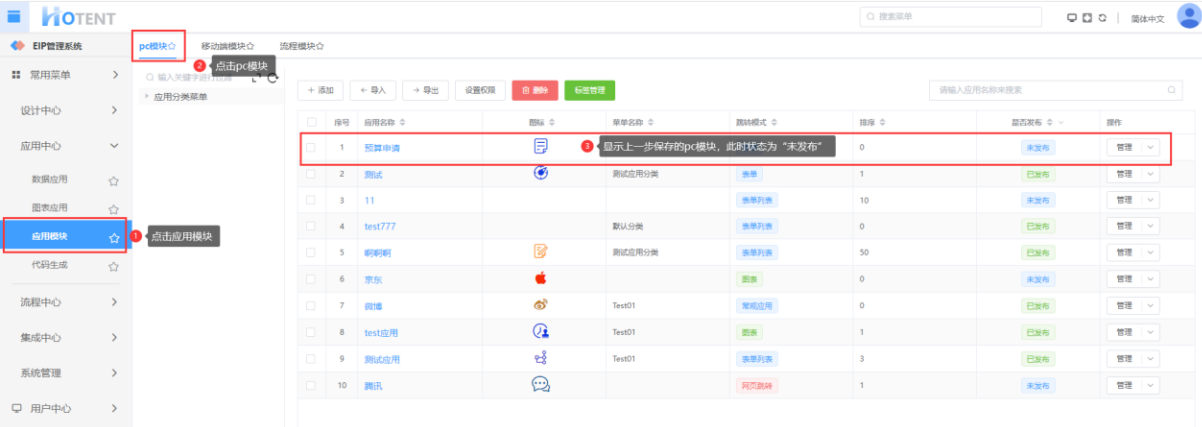Switch to the 移动端模块 tab

[x=227, y=46]
